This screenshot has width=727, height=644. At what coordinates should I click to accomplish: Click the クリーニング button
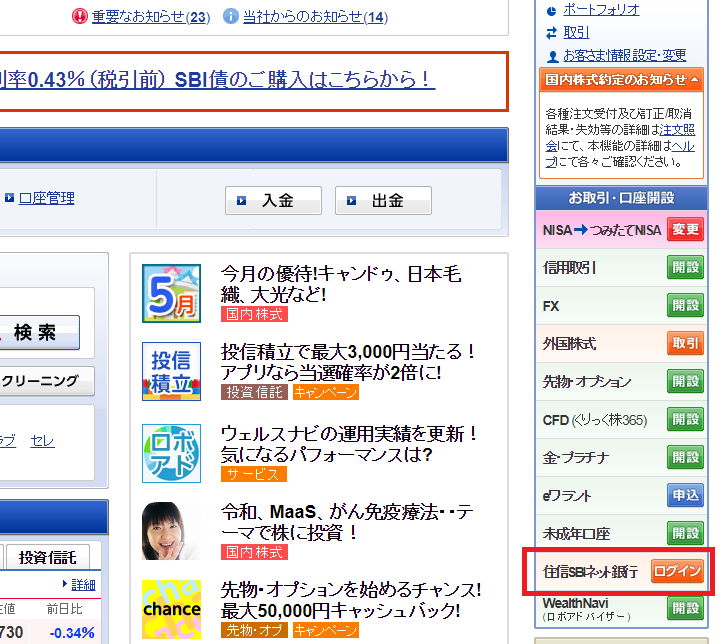pos(46,381)
